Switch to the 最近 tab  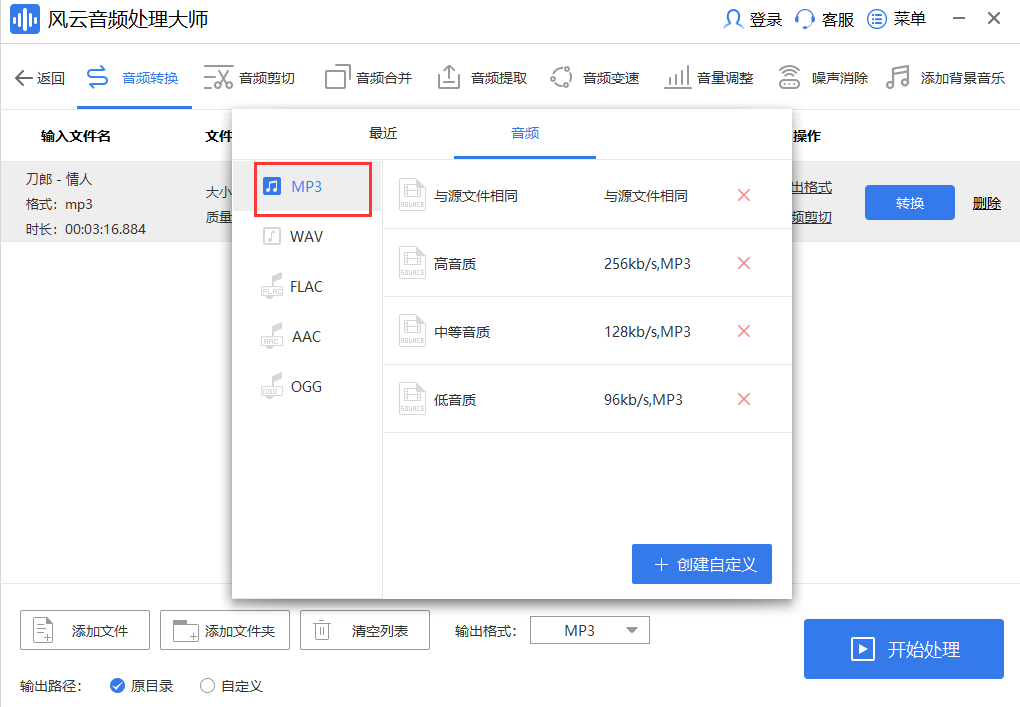point(383,133)
